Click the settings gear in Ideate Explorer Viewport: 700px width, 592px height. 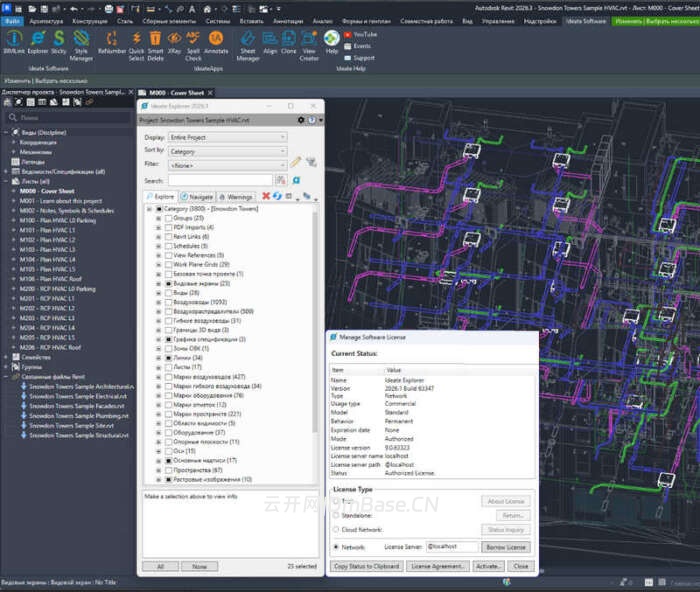[301, 120]
